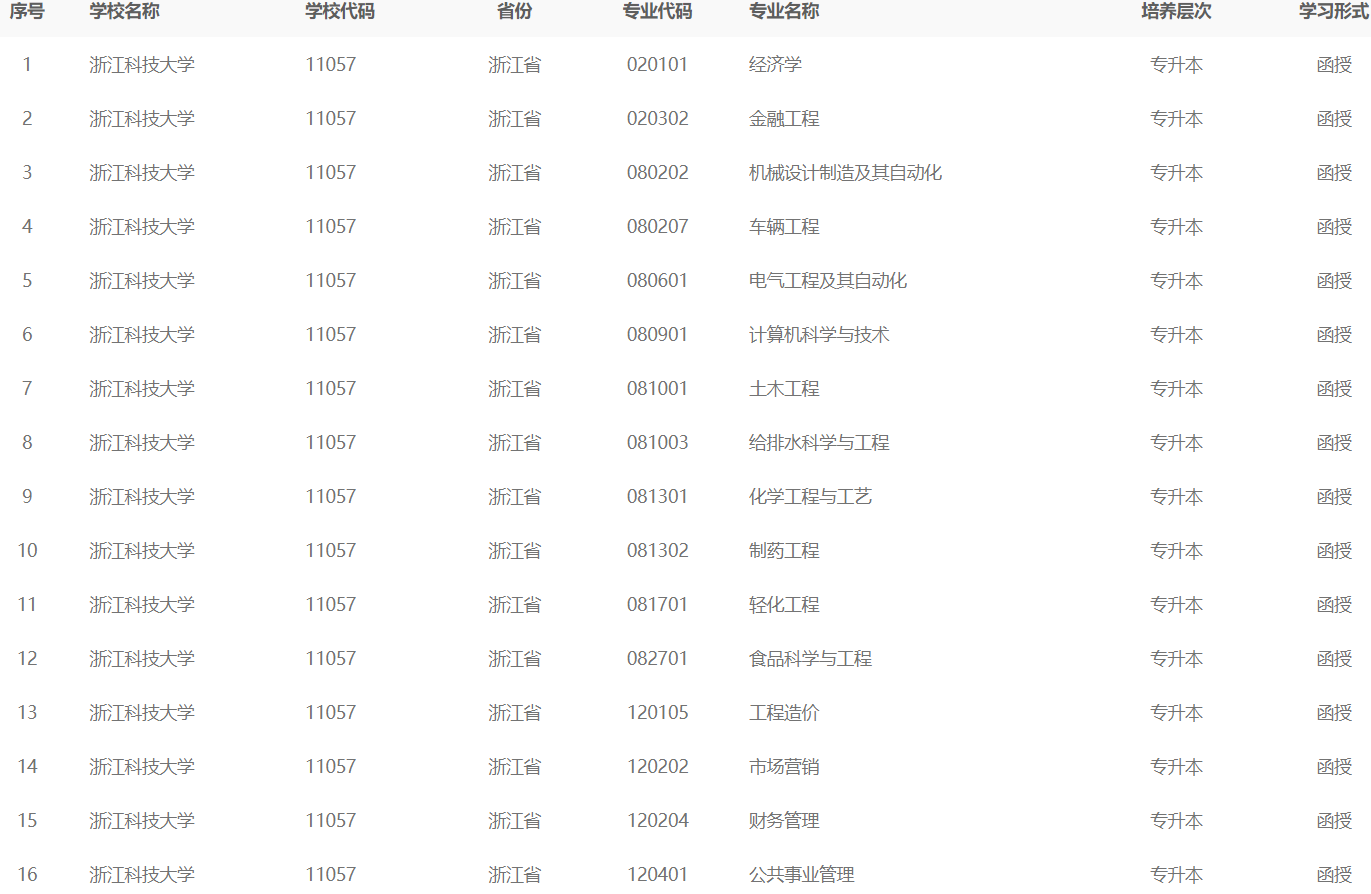Click major code 082701
Screen dimensions: 1371x894
657,659
